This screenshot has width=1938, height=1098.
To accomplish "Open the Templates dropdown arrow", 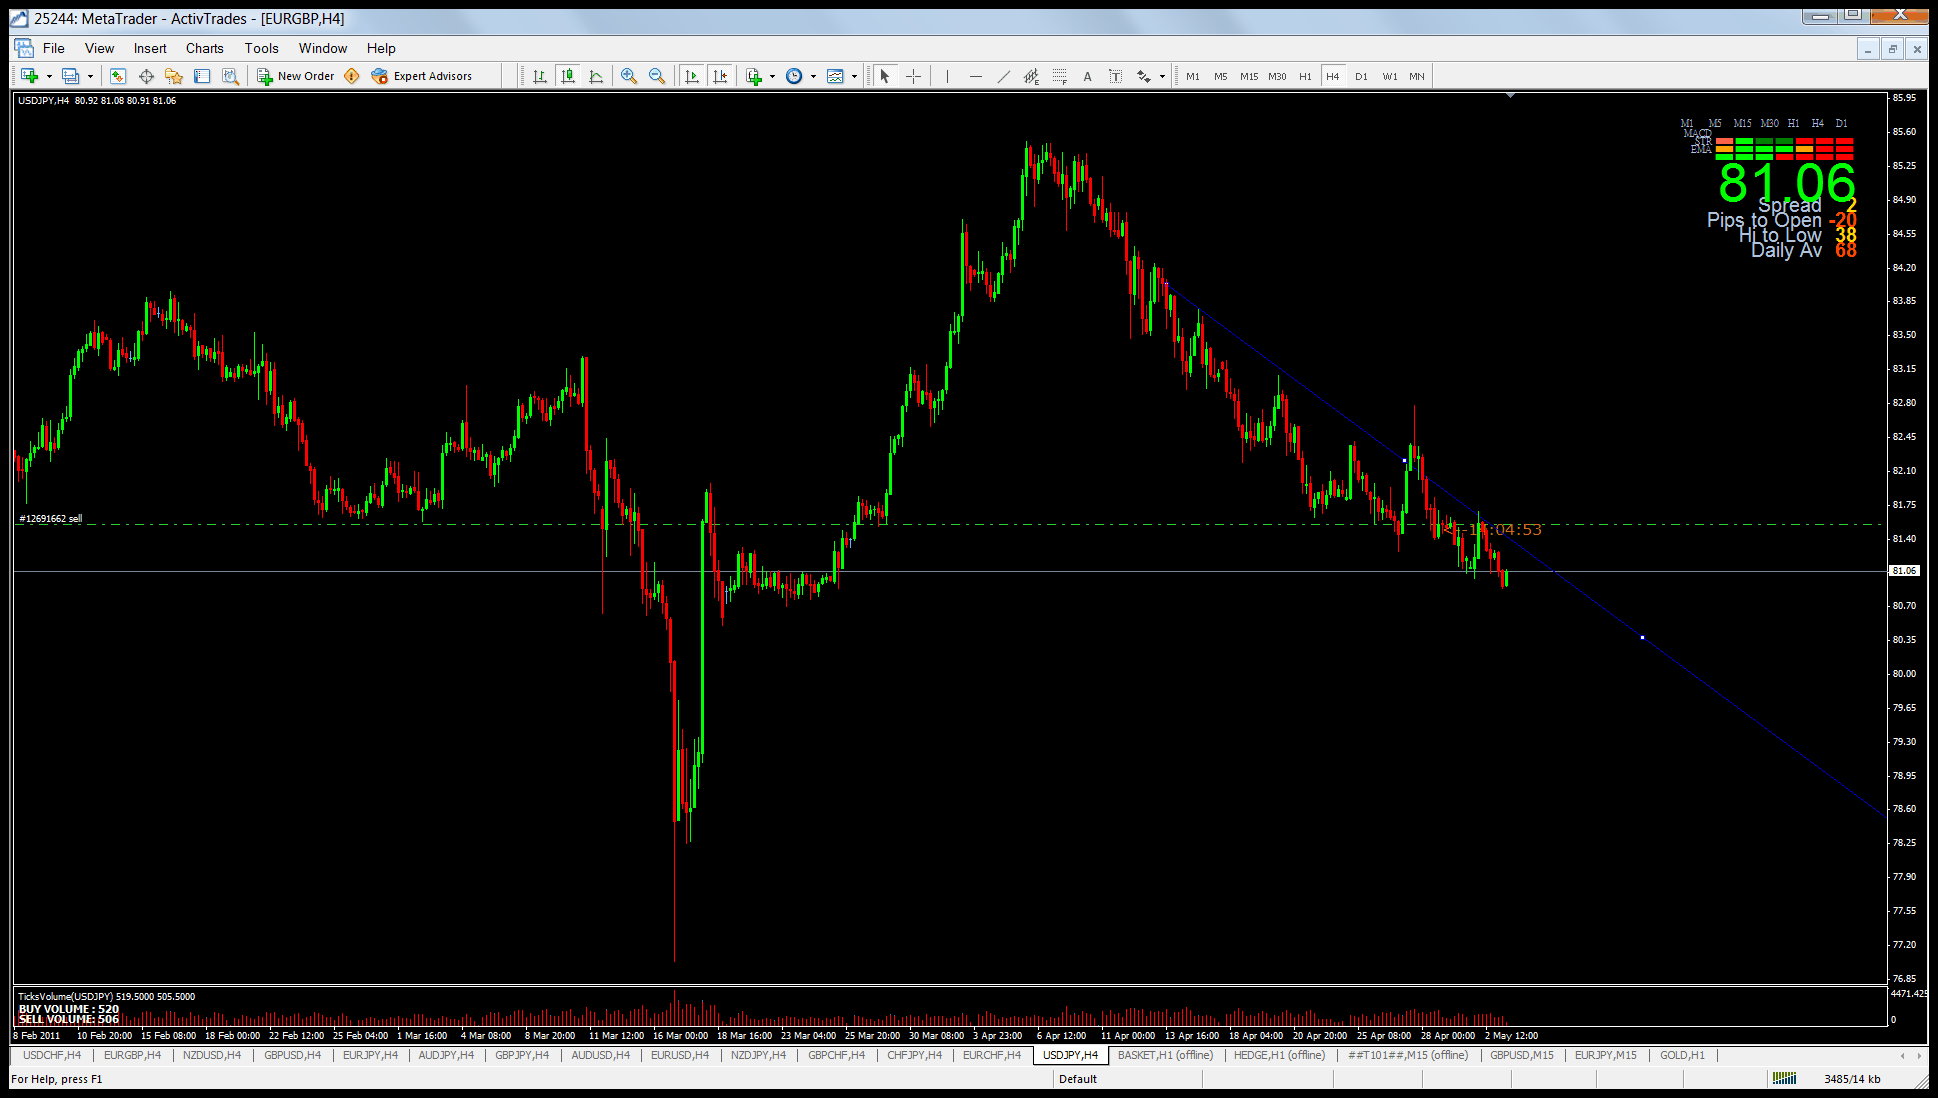I will pyautogui.click(x=854, y=76).
